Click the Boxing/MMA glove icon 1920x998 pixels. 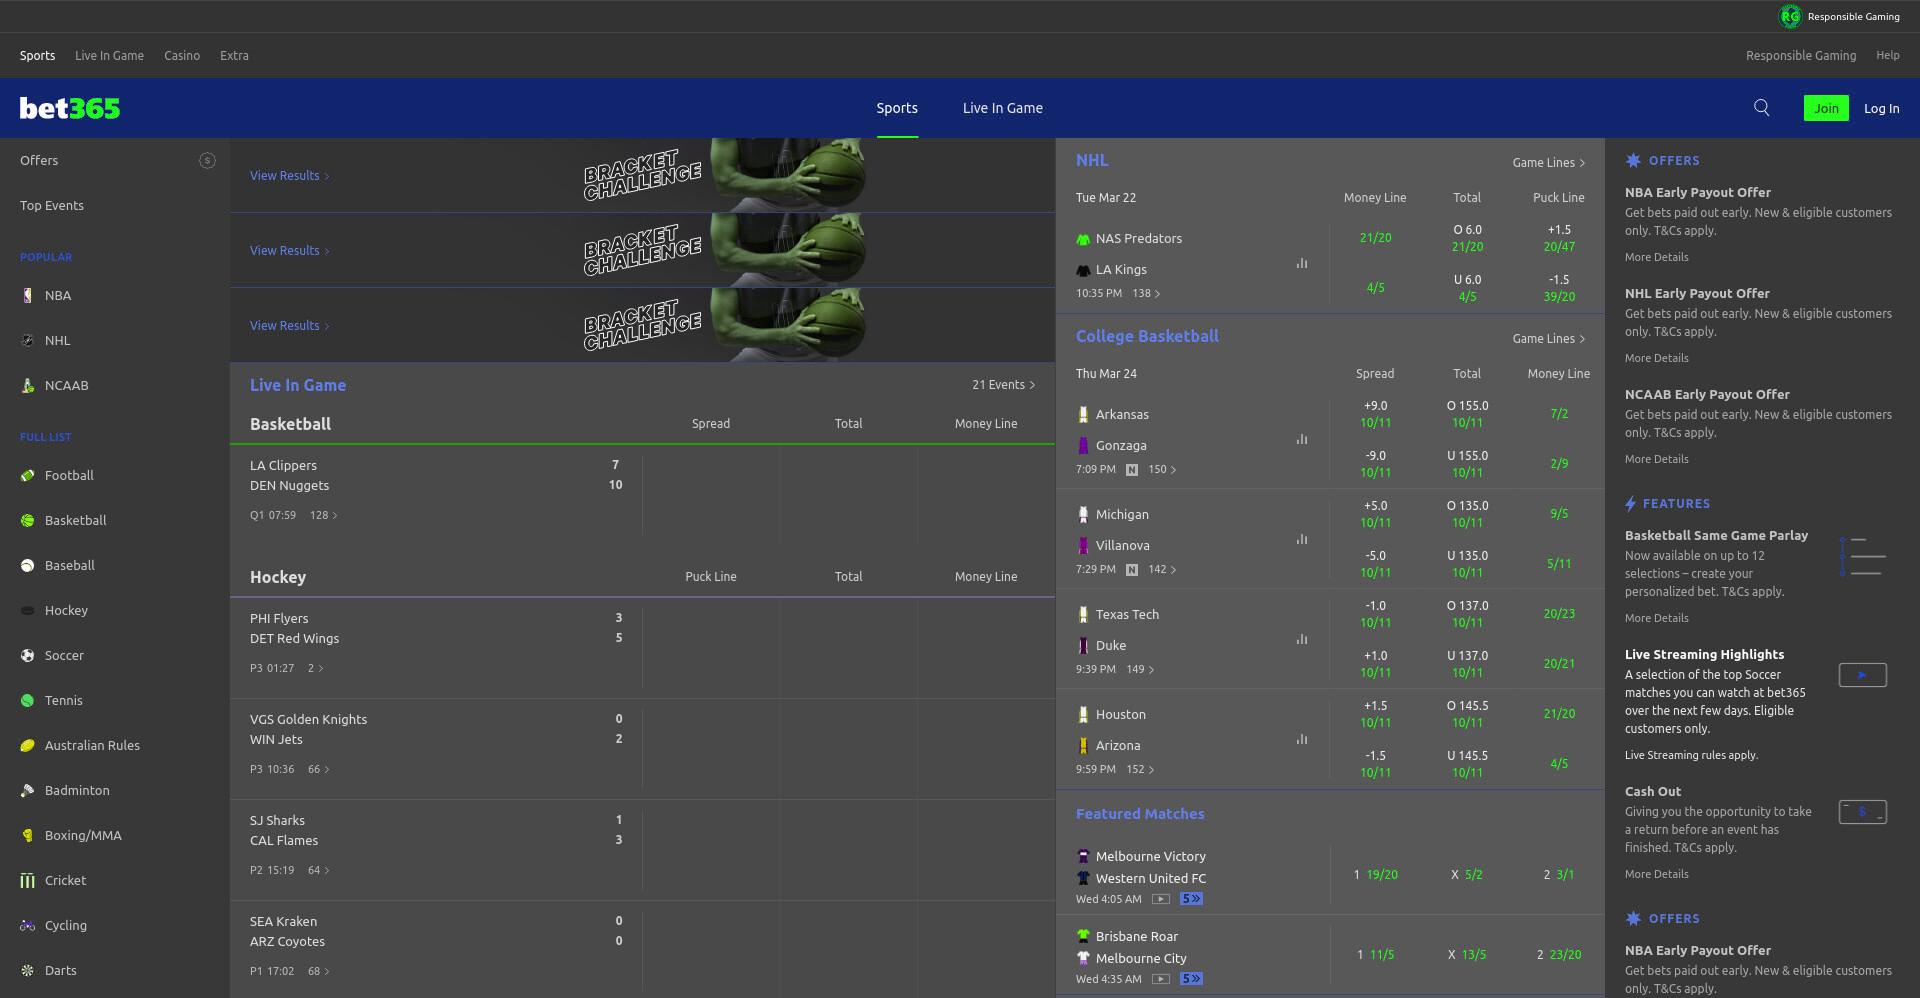[28, 836]
